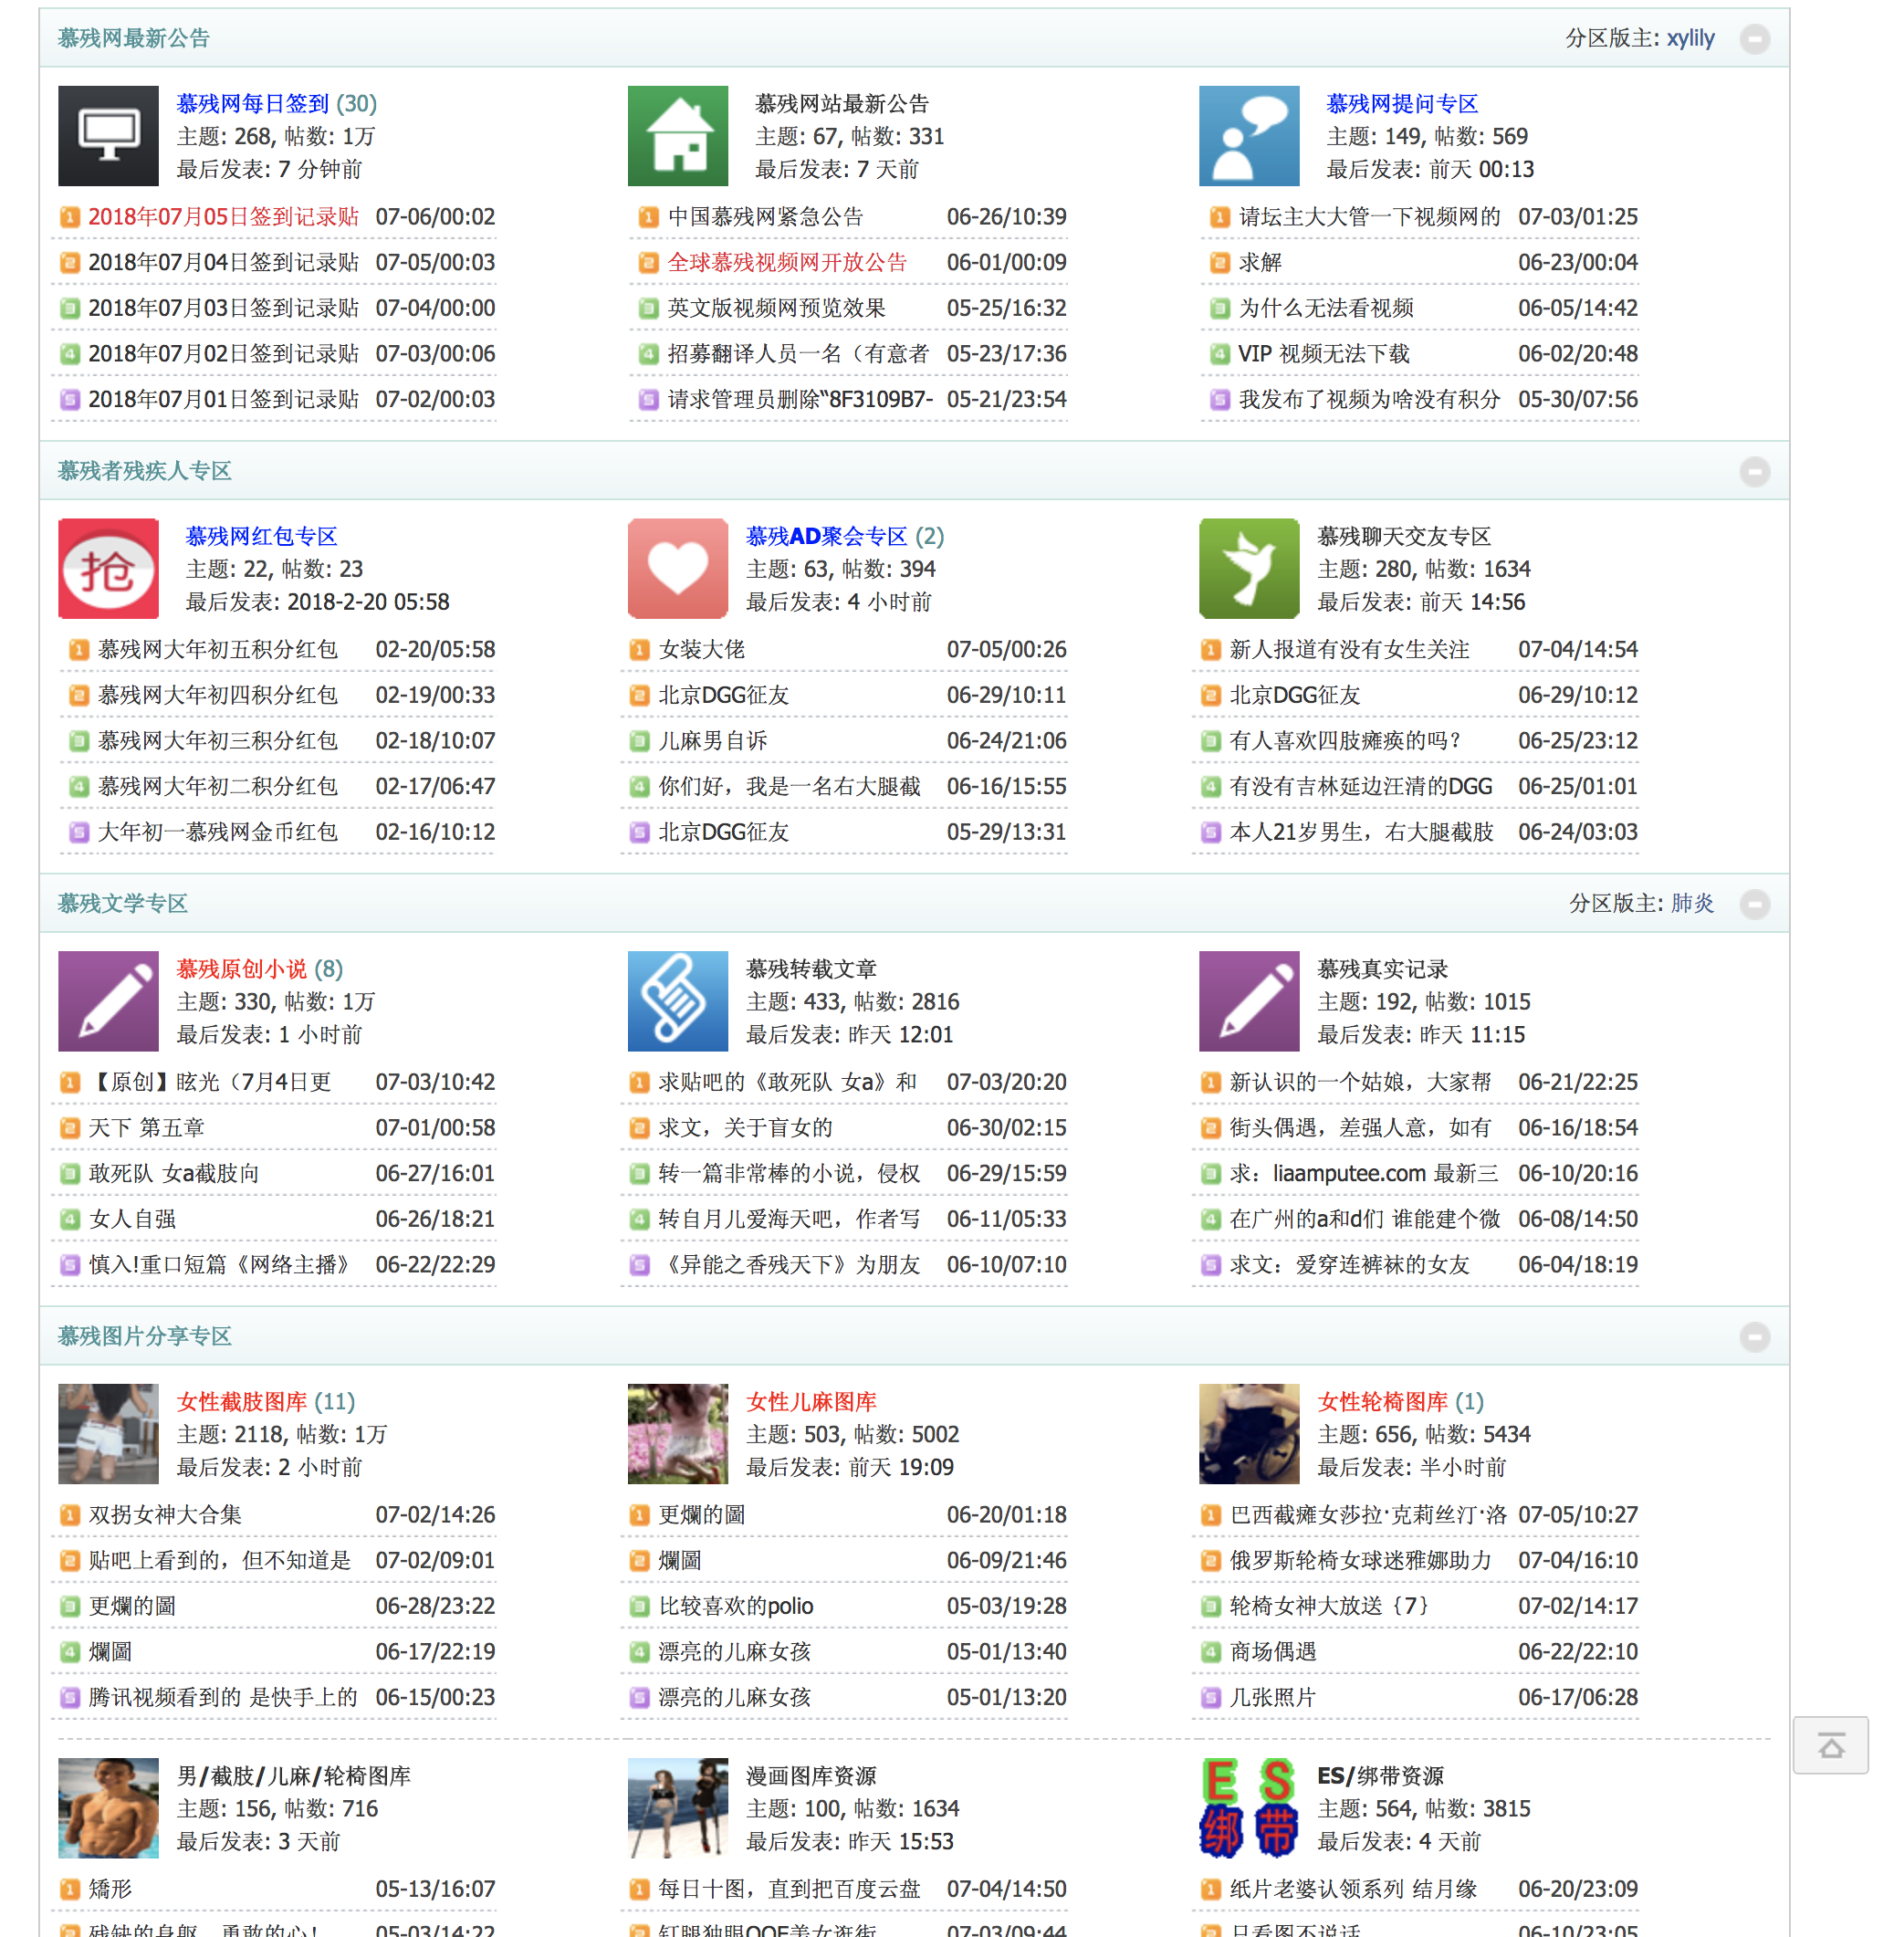Click the scroll back to top button

point(1830,1746)
